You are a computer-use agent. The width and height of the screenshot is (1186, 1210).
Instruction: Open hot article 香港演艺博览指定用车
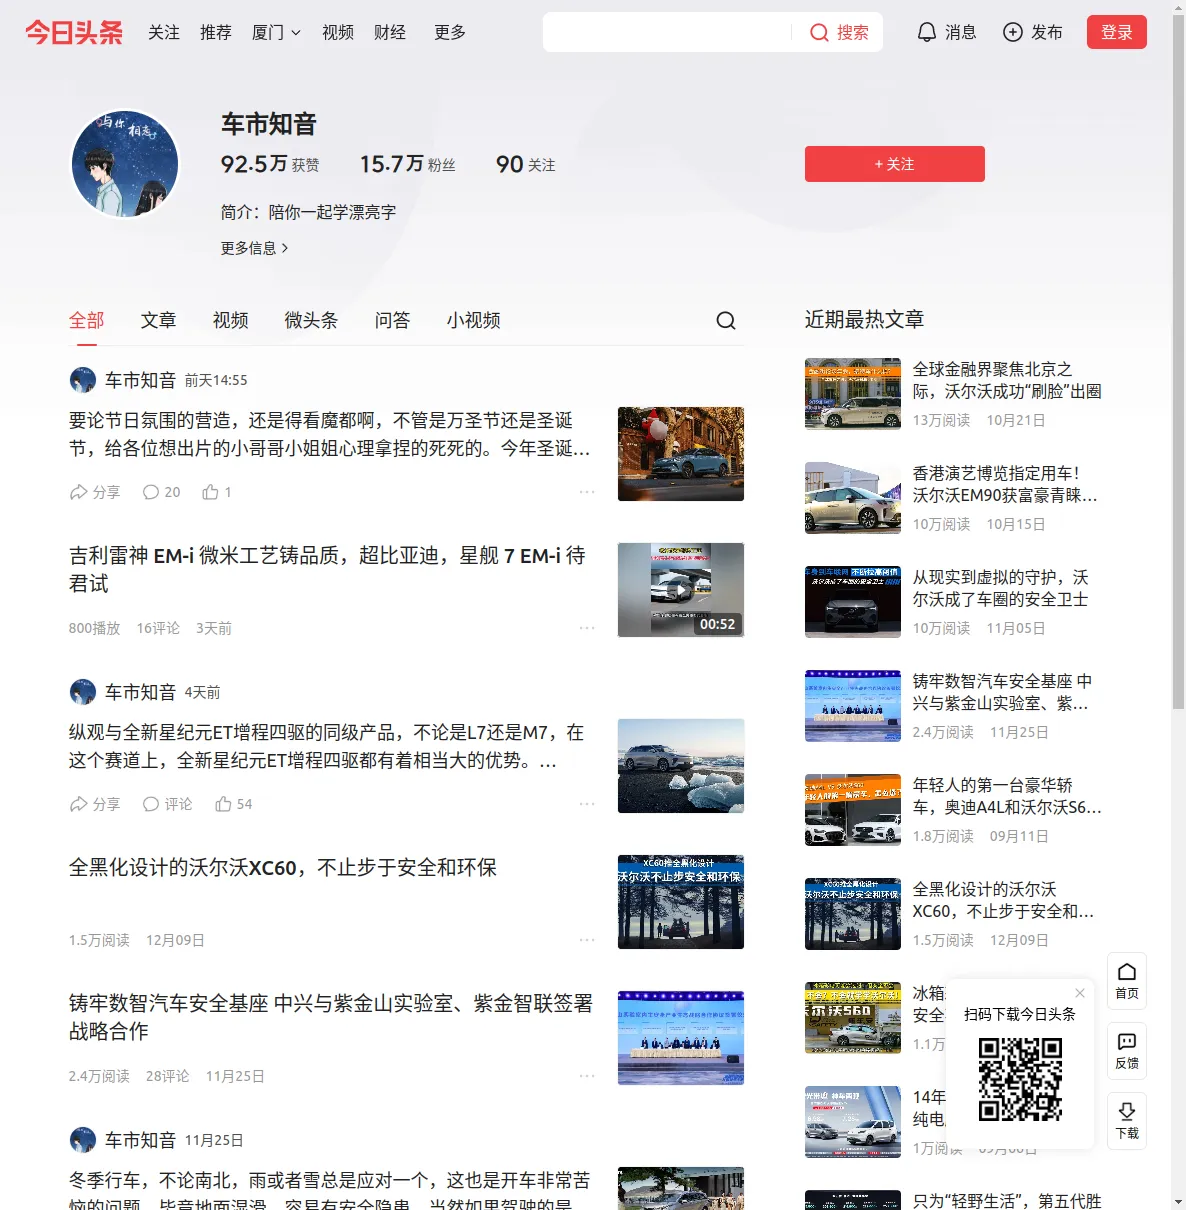coord(1005,484)
